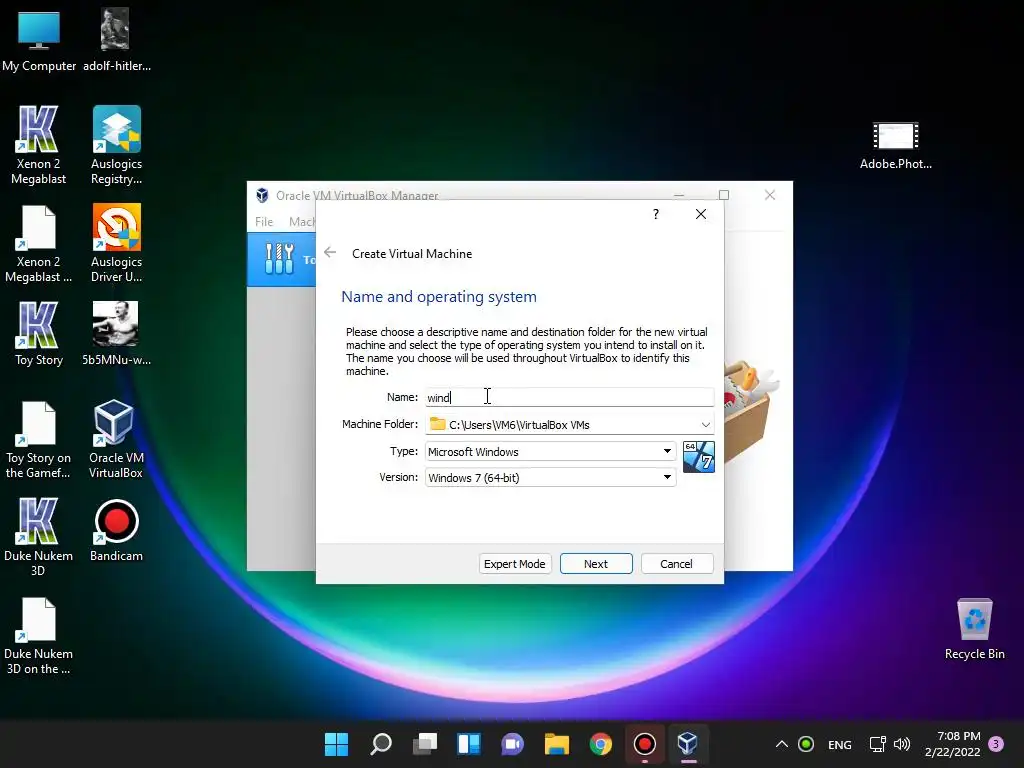Image resolution: width=1024 pixels, height=768 pixels.
Task: Close the VirtualBox Manager window
Action: (x=770, y=195)
